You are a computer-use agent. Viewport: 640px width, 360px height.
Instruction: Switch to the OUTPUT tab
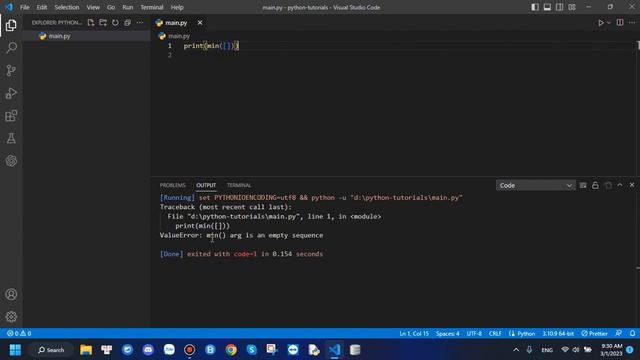click(206, 185)
